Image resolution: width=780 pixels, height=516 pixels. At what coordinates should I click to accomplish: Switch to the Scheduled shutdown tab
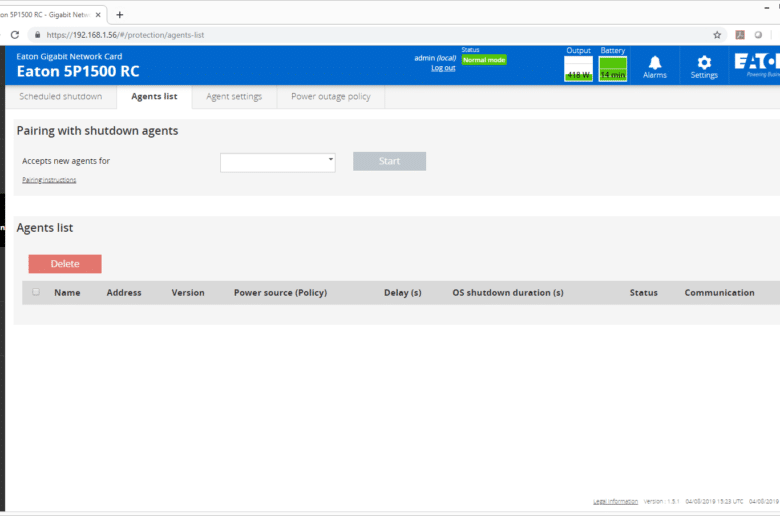coord(61,97)
